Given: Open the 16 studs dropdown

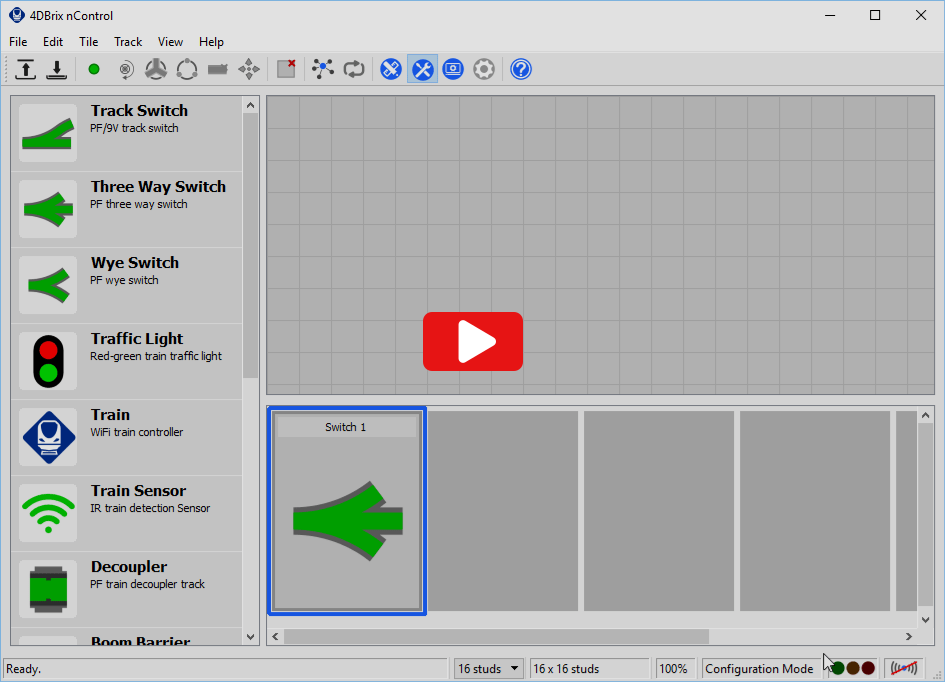Looking at the screenshot, I should pos(488,669).
